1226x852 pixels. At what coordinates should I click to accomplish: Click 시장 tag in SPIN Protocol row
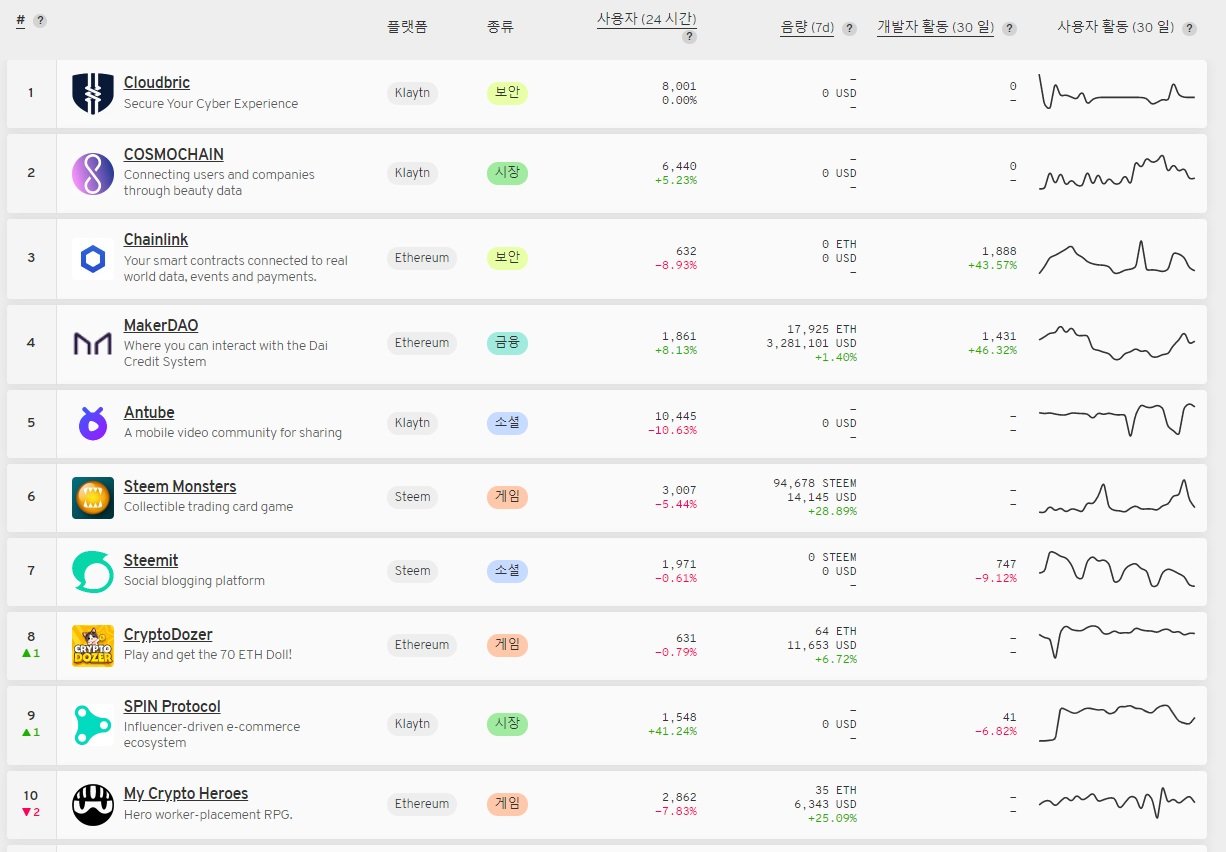point(507,724)
